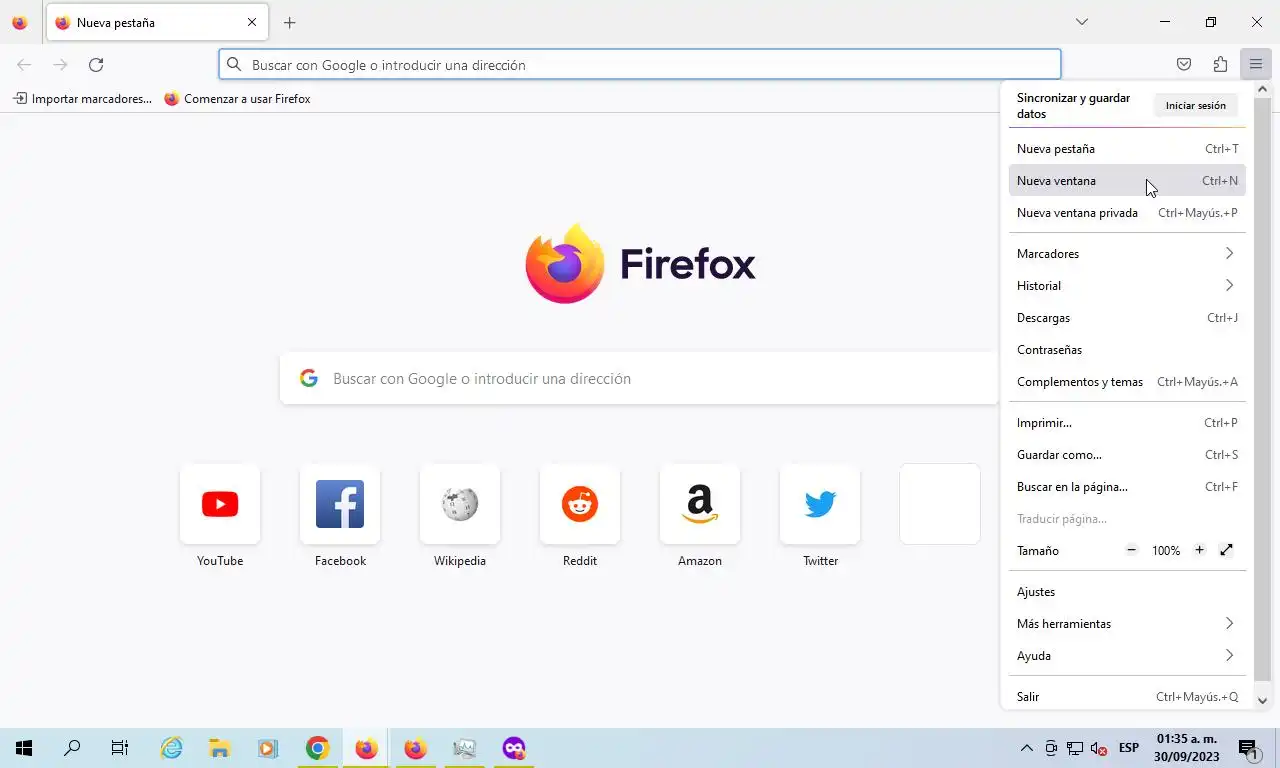Focus the address bar
This screenshot has width=1280, height=768.
pyautogui.click(x=640, y=65)
